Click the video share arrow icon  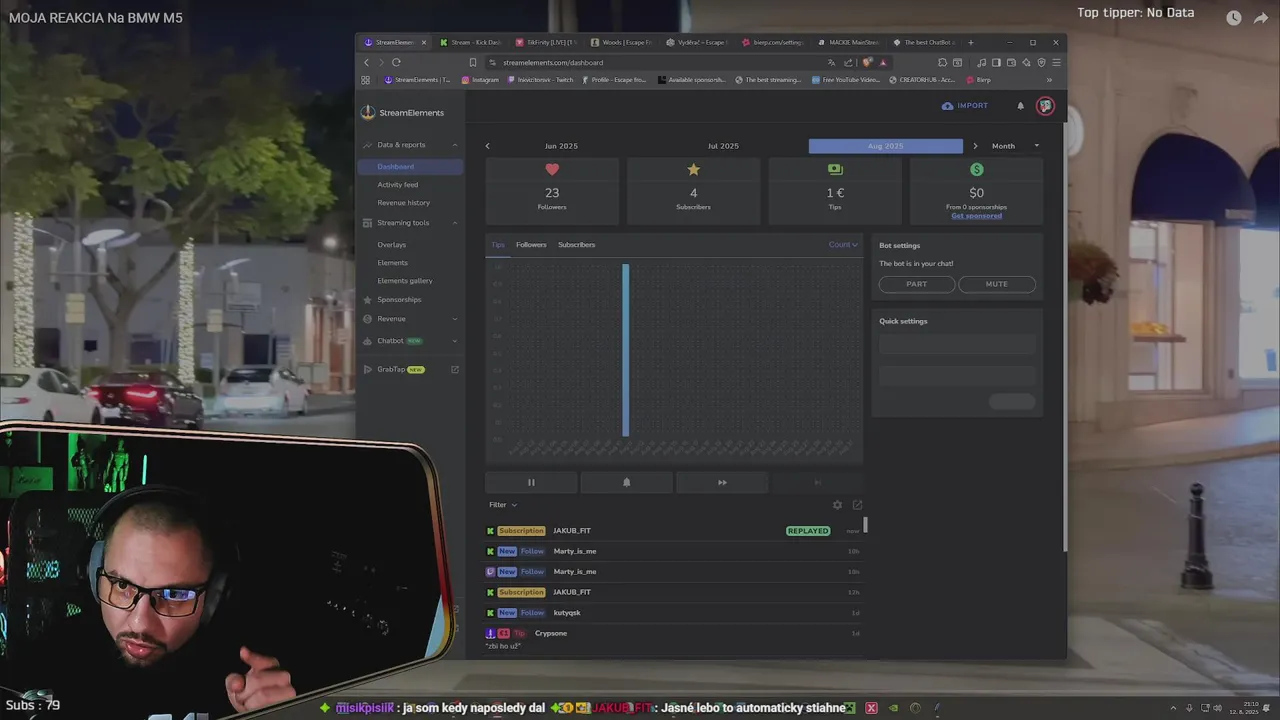(1261, 17)
